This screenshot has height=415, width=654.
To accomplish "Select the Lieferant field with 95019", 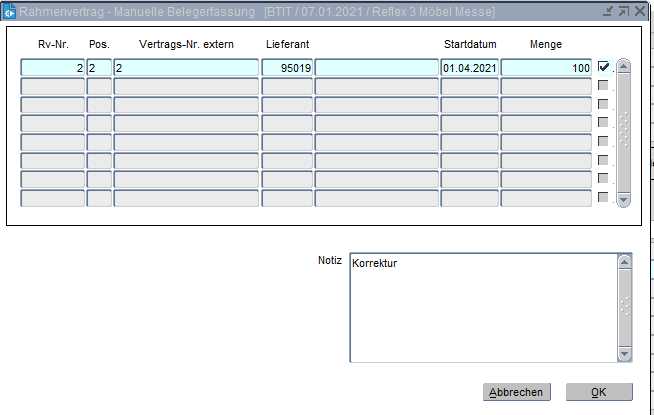I will click(287, 68).
